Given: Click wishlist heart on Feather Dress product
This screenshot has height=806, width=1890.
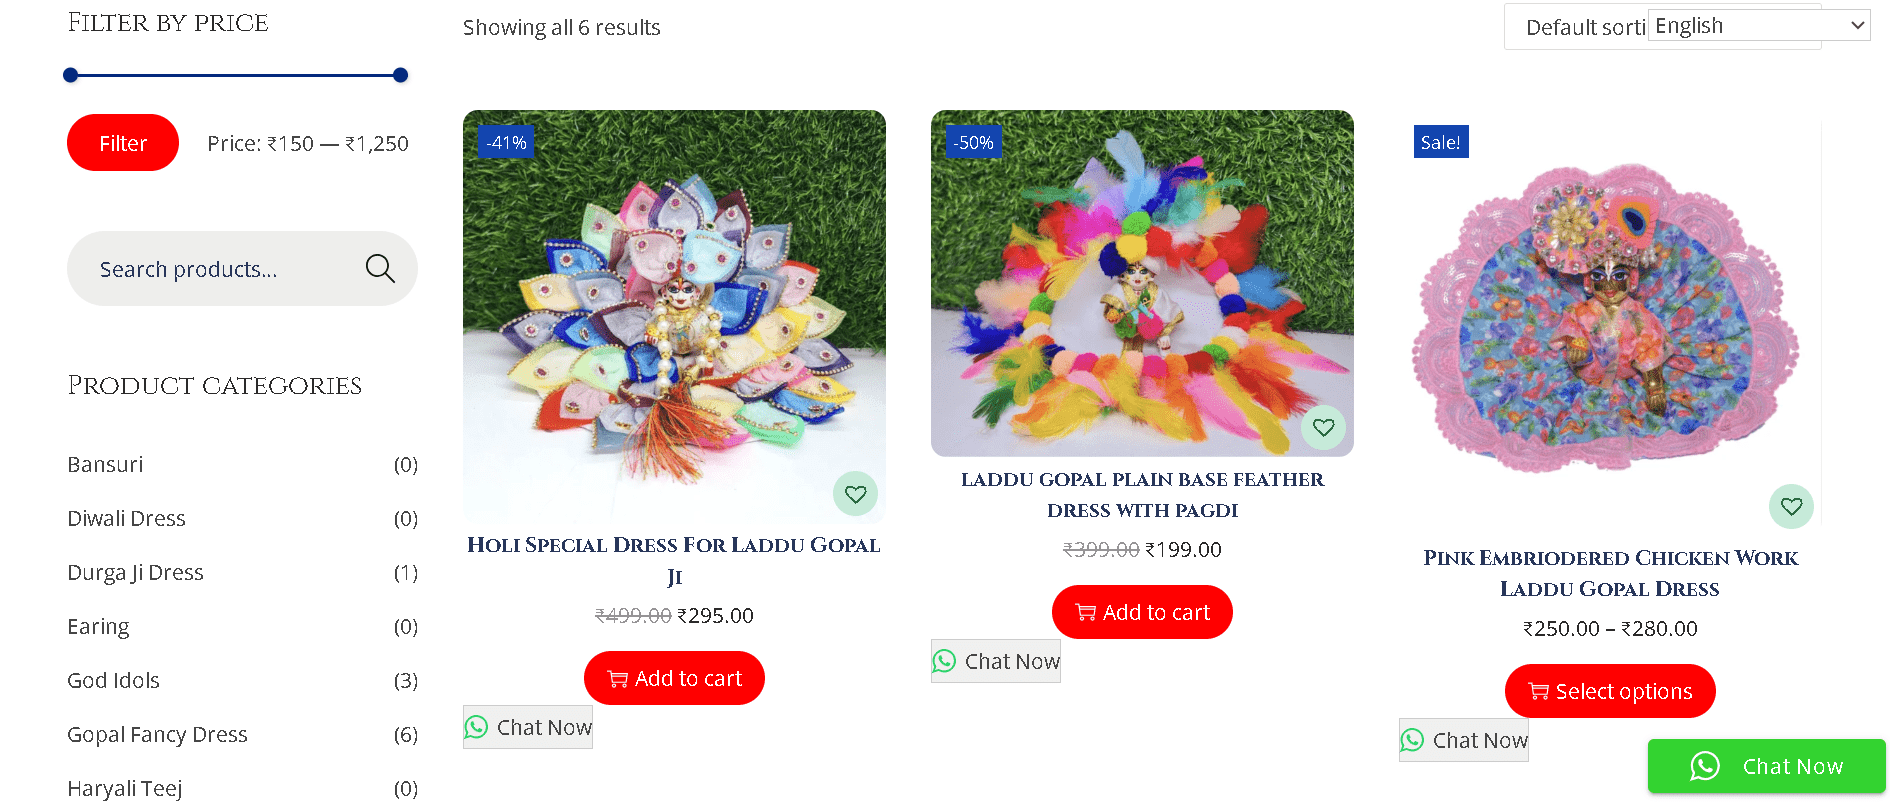Looking at the screenshot, I should (1323, 427).
